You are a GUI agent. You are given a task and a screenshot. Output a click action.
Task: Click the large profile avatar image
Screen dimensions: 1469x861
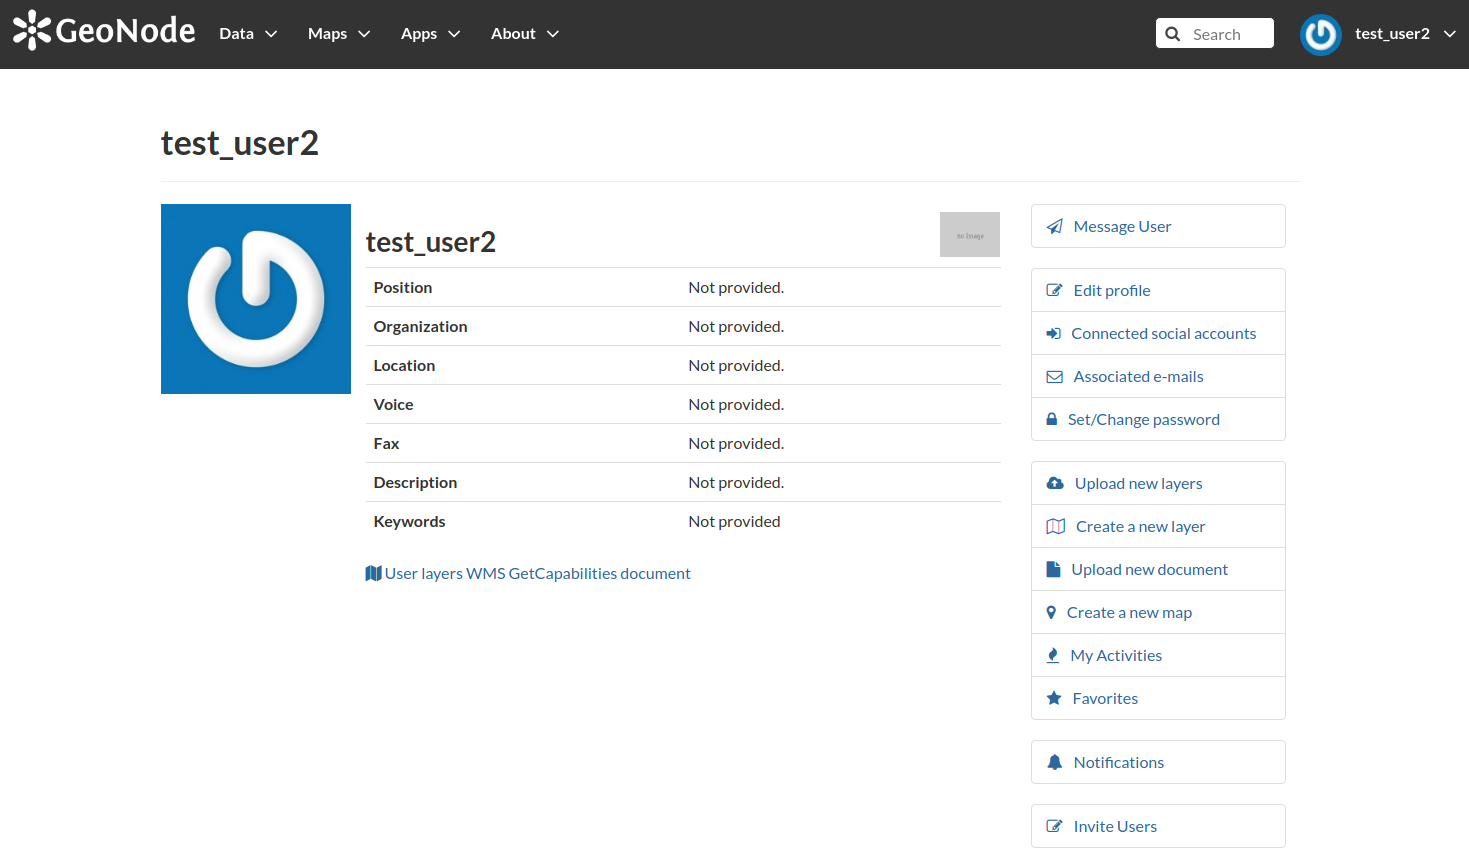pyautogui.click(x=256, y=299)
